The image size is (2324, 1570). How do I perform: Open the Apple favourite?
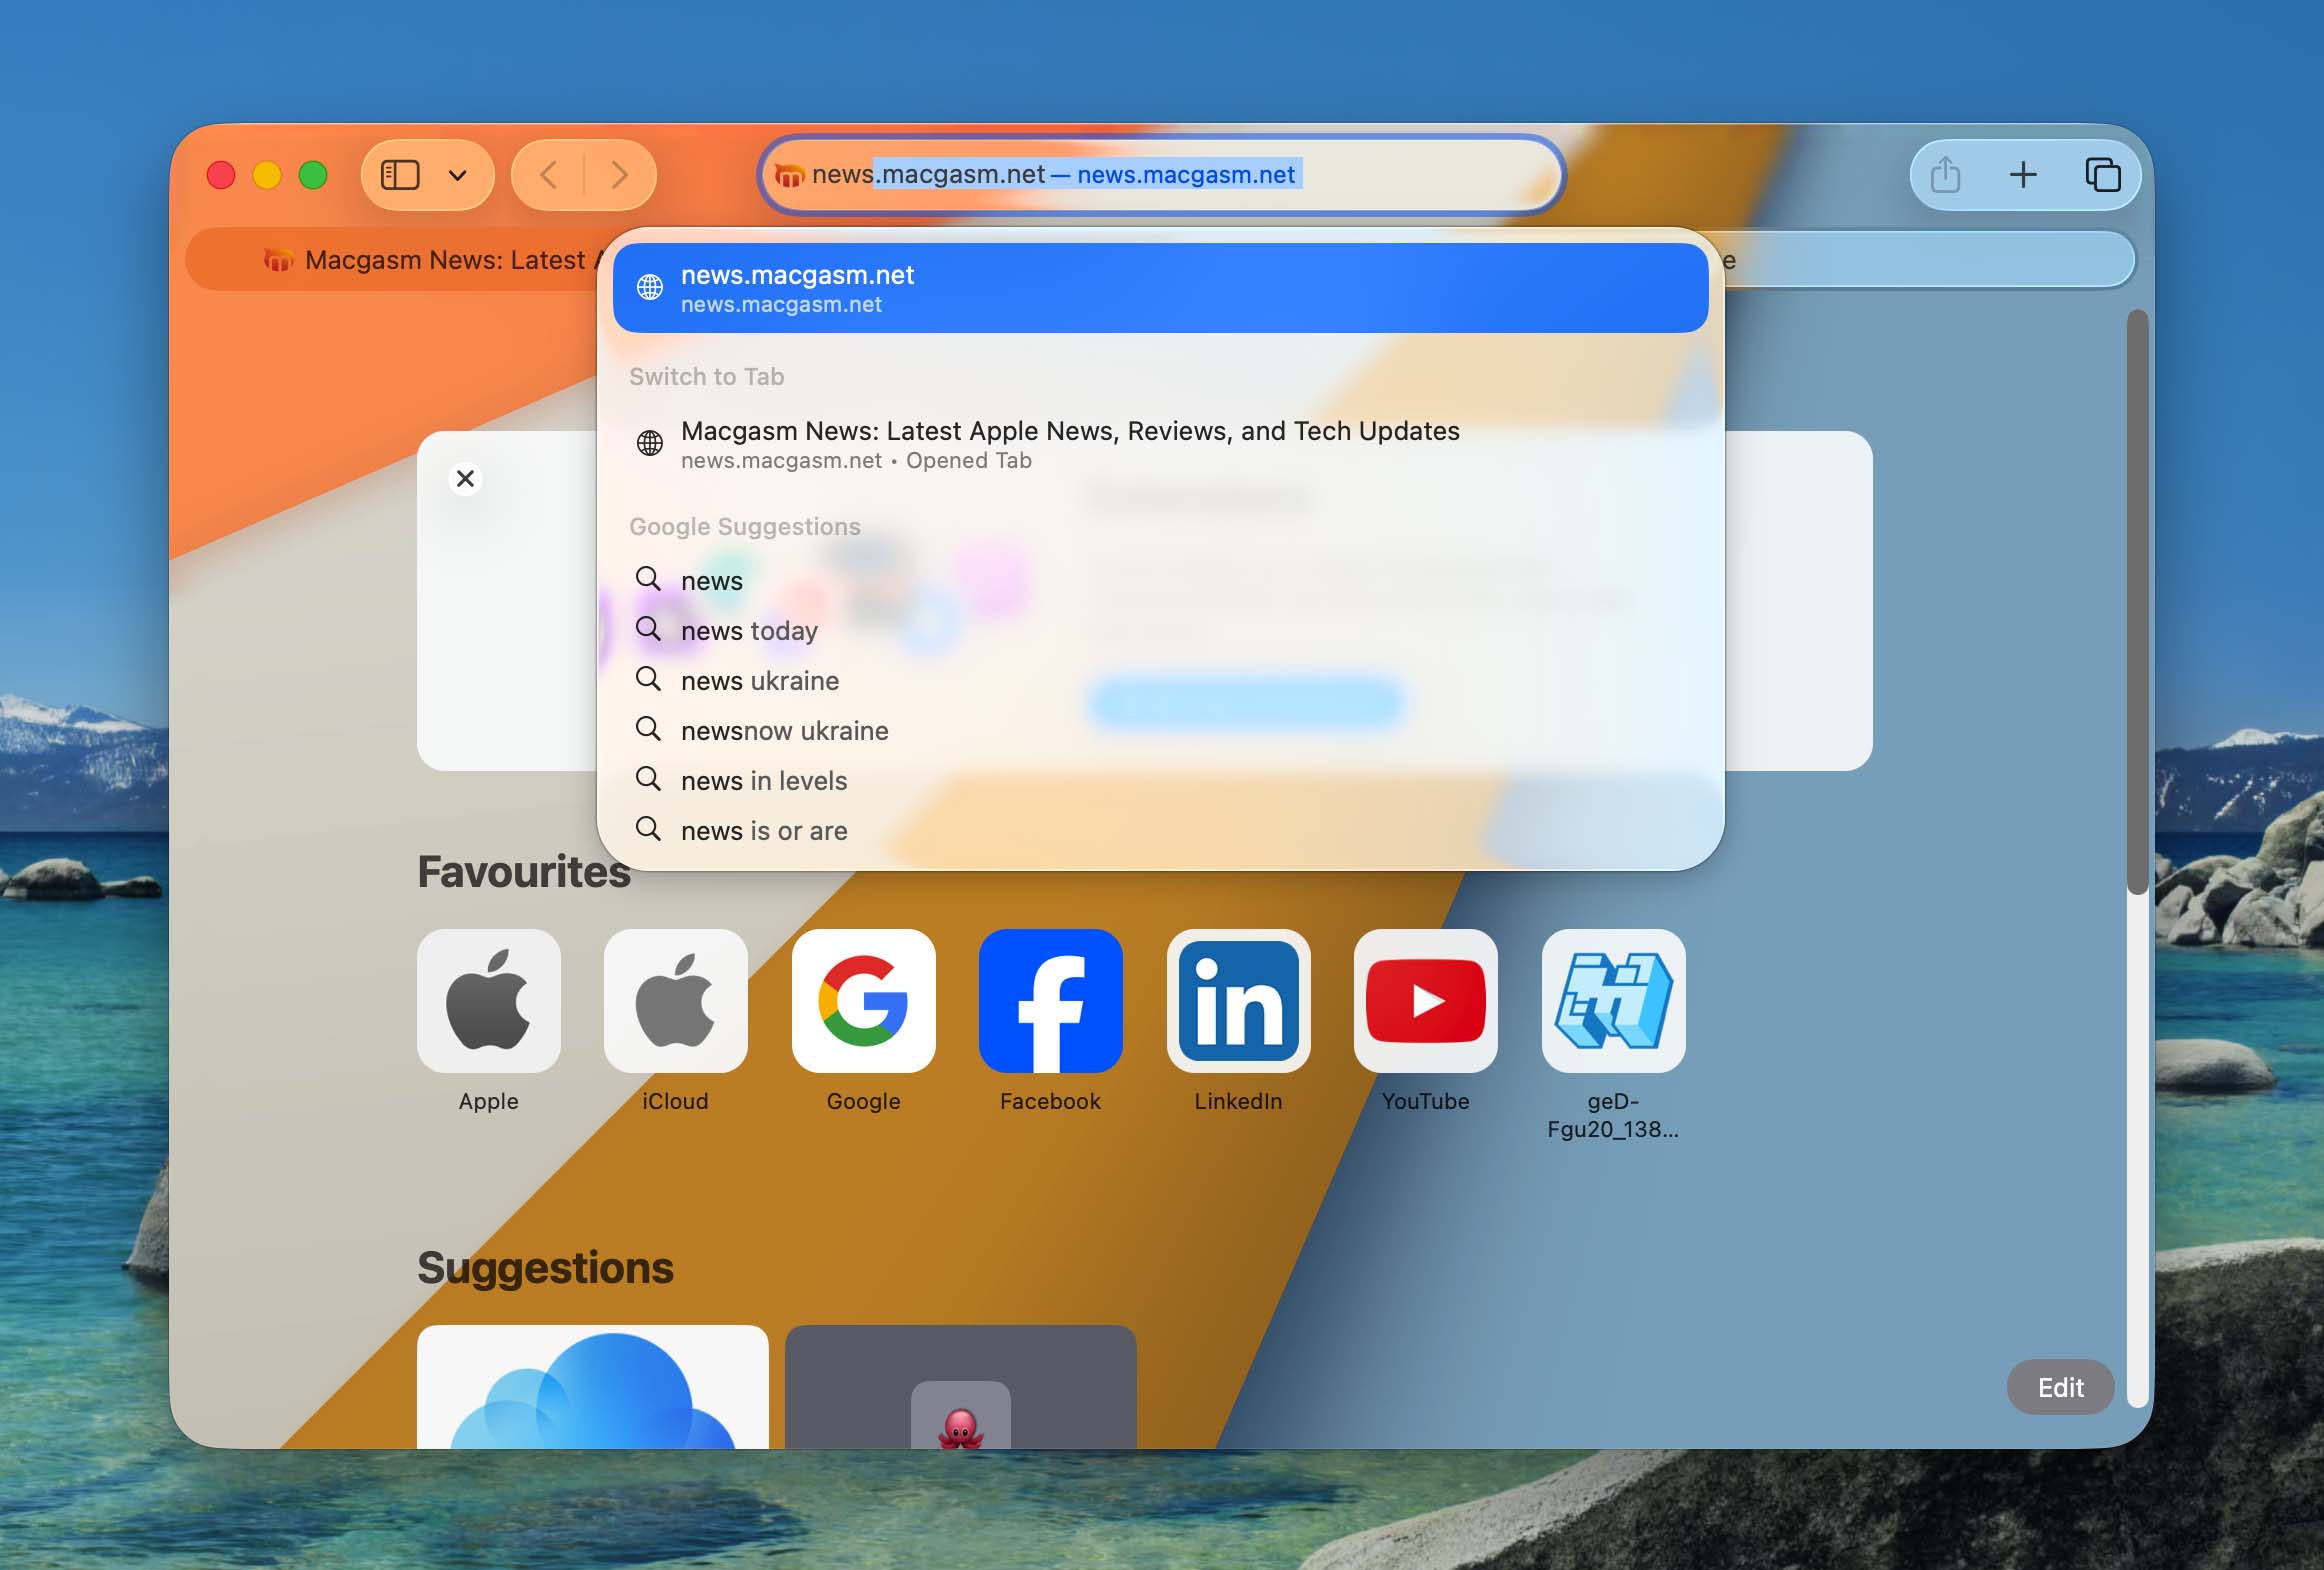tap(488, 1001)
